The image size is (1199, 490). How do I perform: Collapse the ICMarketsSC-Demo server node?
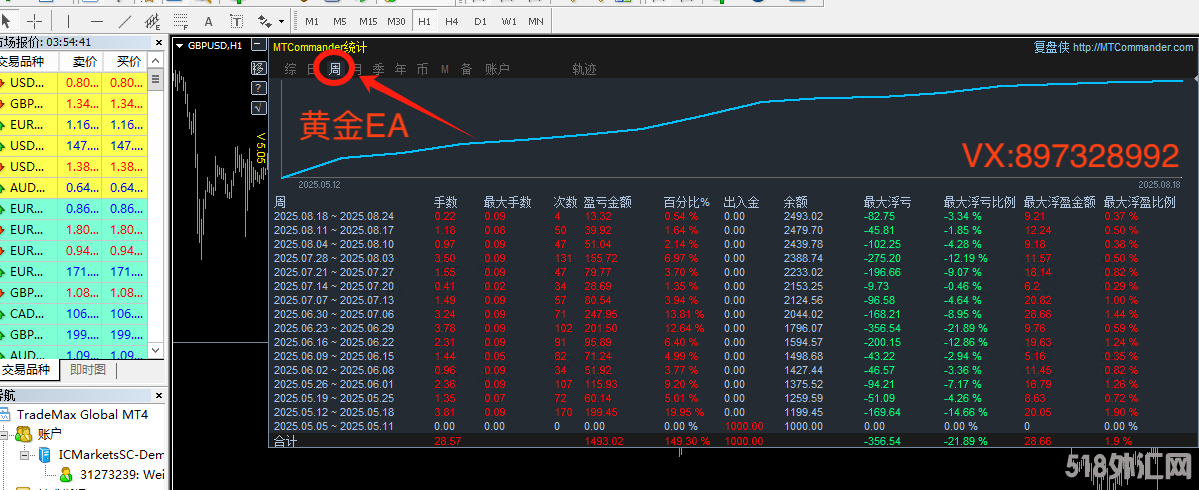[x=26, y=454]
